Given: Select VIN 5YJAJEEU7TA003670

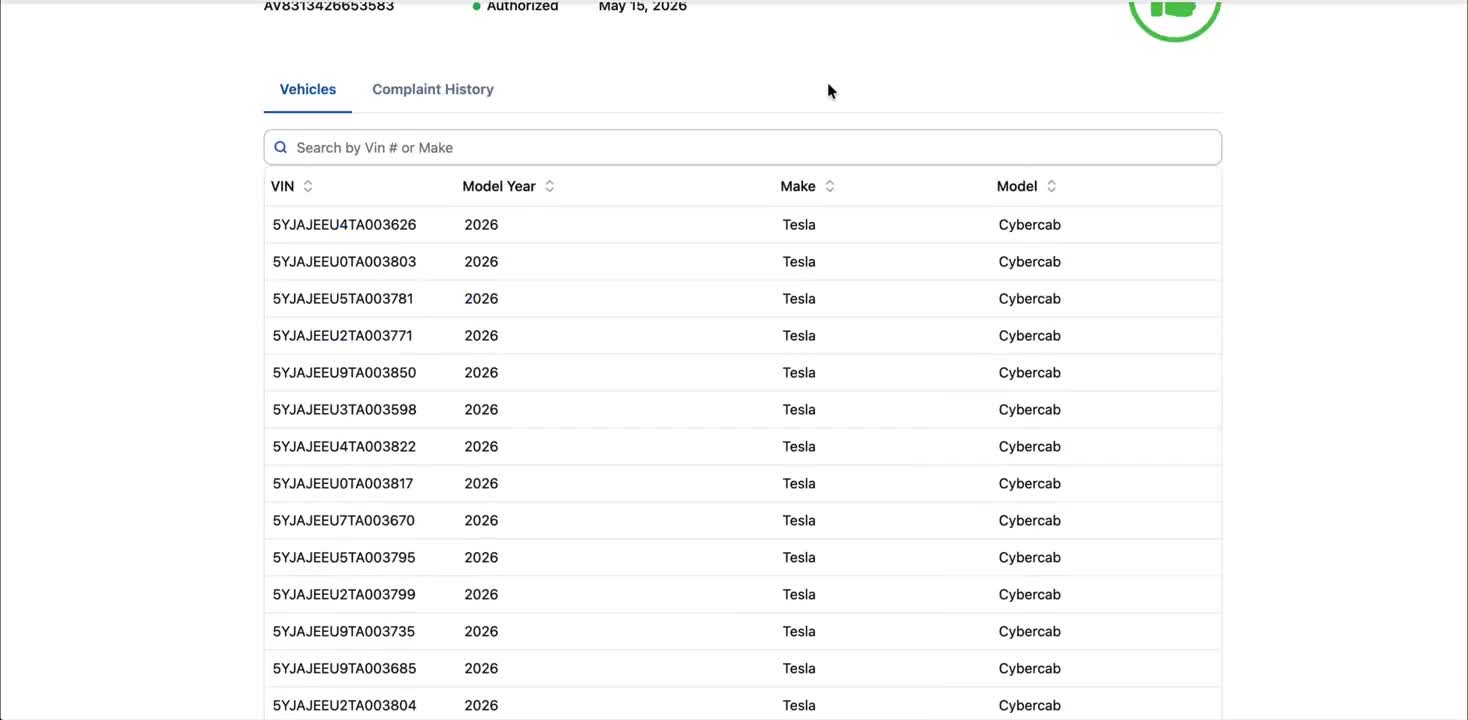Looking at the screenshot, I should point(343,521).
